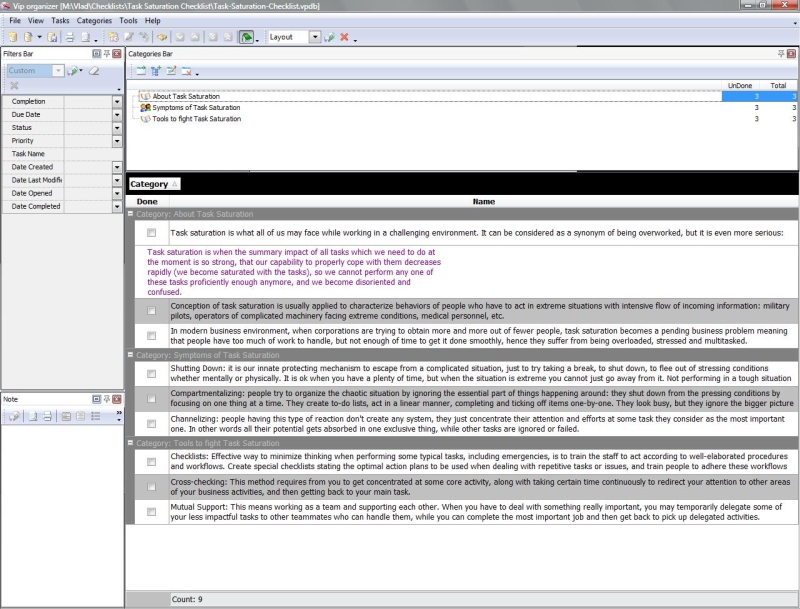Viewport: 800px width, 609px height.
Task: Click the green highlighted toolbar icon
Action: click(246, 37)
